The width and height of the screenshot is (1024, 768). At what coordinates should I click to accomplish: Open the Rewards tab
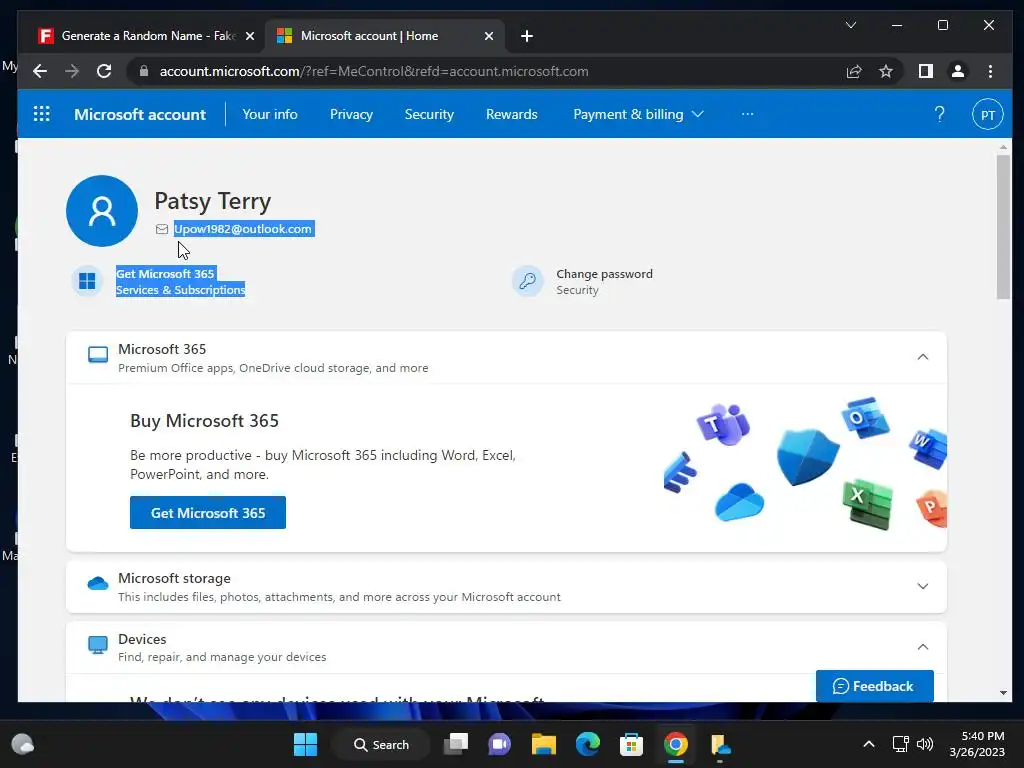(x=511, y=114)
